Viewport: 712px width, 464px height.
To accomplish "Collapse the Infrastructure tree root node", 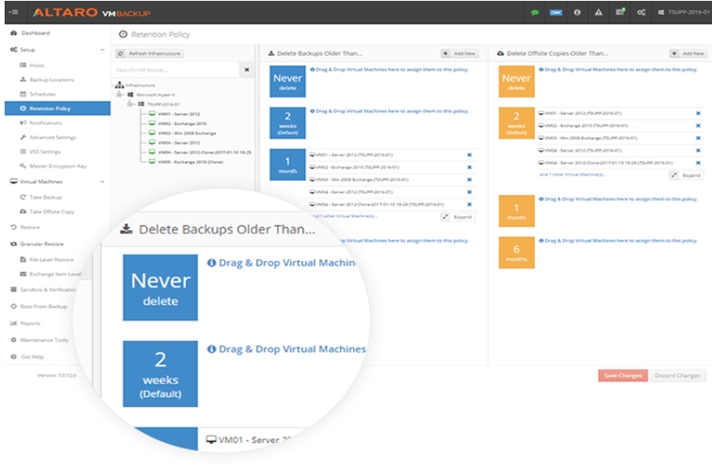I will [113, 85].
